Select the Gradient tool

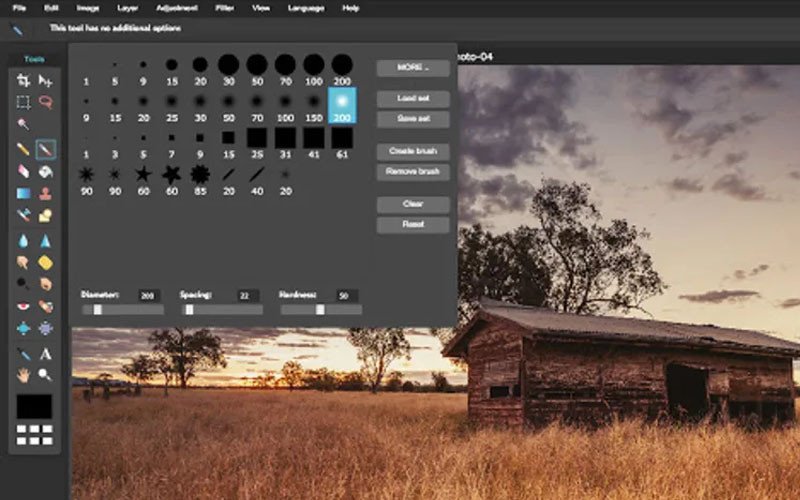click(x=23, y=193)
